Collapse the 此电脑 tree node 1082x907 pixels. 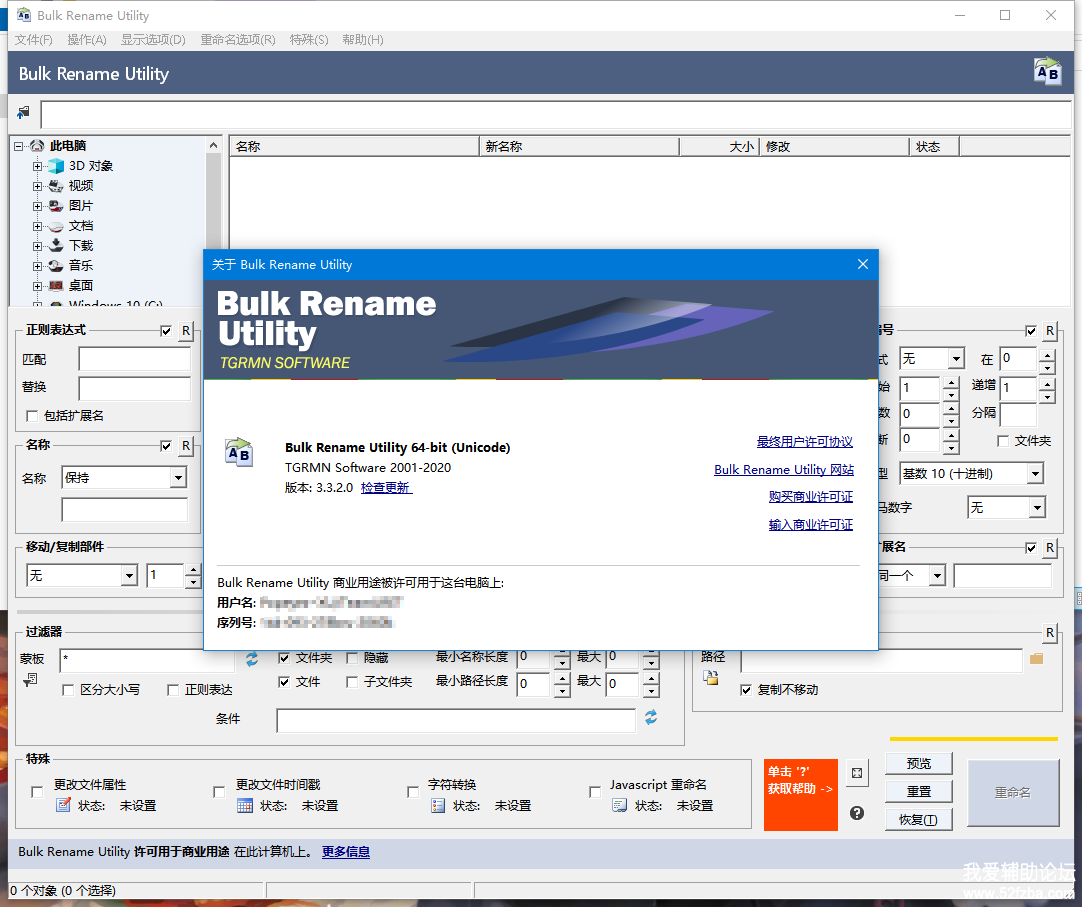(18, 146)
